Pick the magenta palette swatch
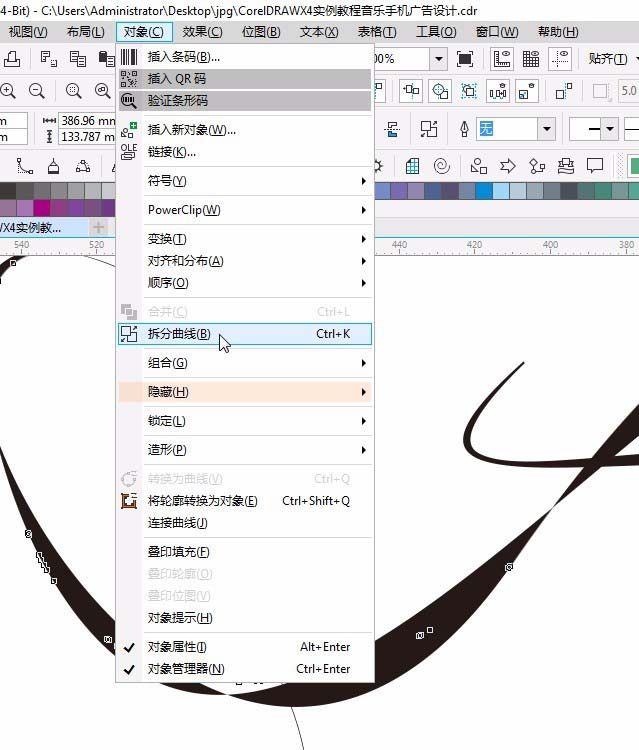This screenshot has width=639, height=750. pyautogui.click(x=42, y=208)
